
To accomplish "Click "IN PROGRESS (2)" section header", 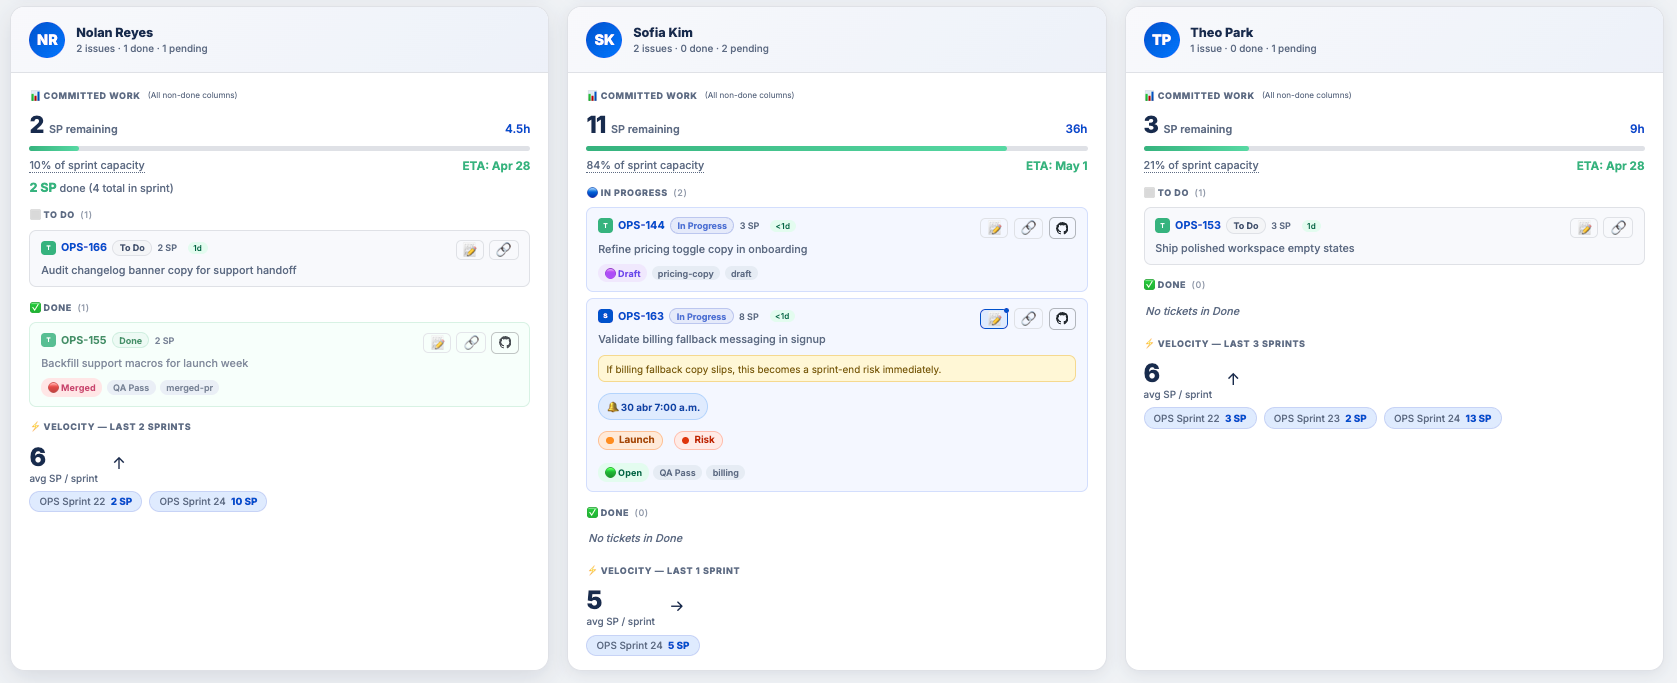I will pyautogui.click(x=637, y=193).
